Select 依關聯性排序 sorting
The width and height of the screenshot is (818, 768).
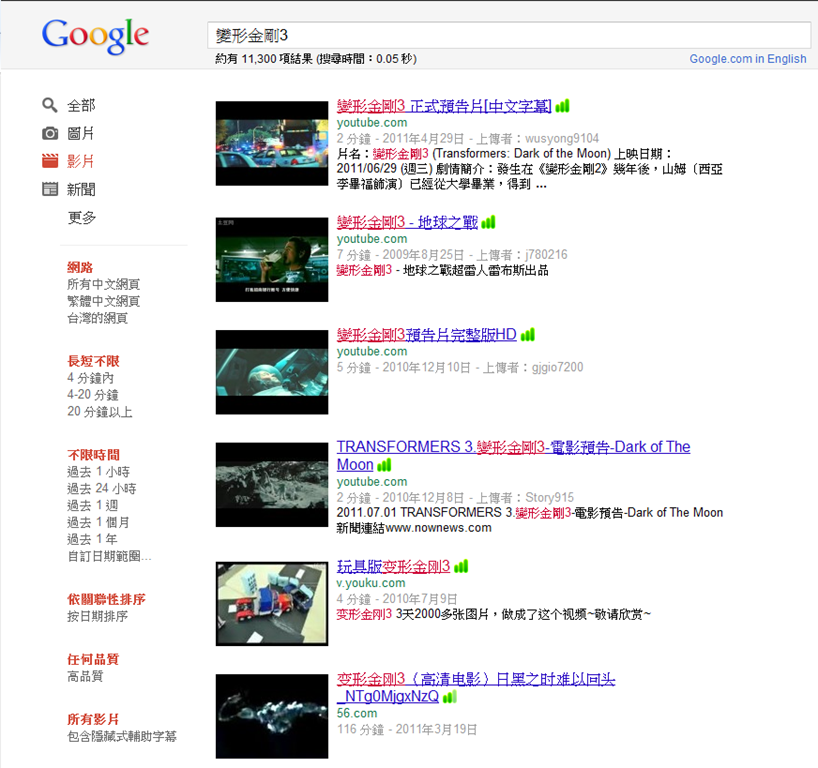tap(106, 599)
